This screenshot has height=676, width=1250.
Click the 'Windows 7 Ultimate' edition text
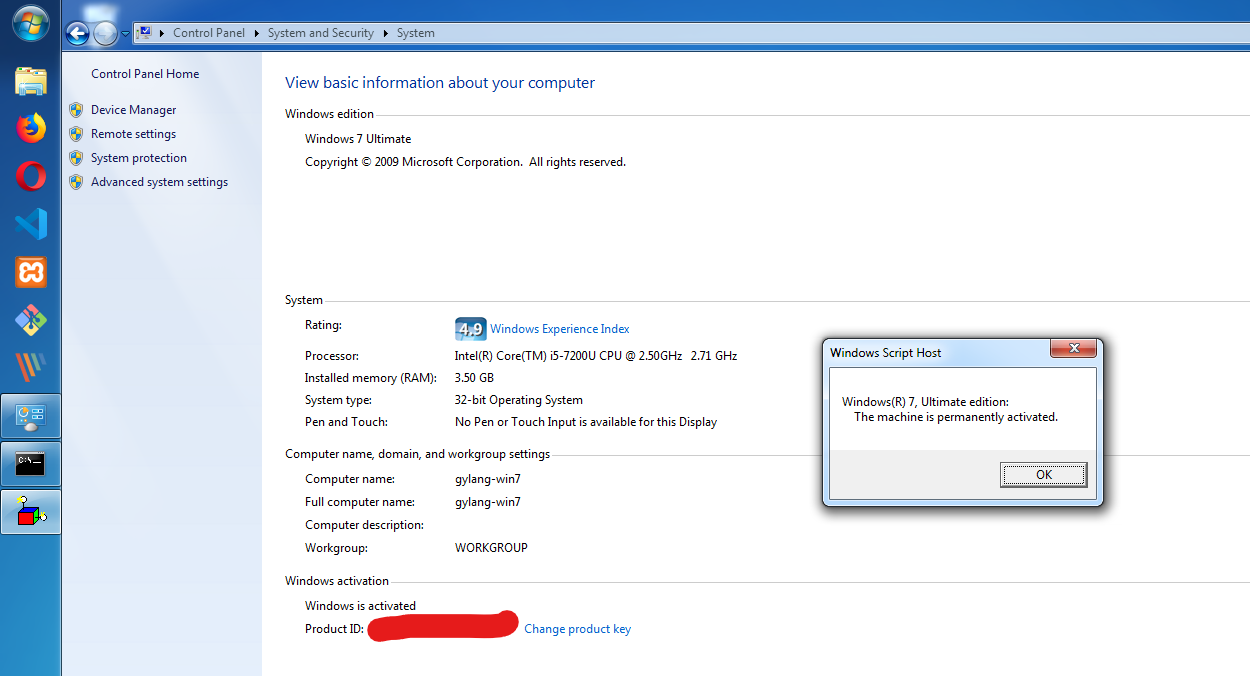pyautogui.click(x=358, y=139)
